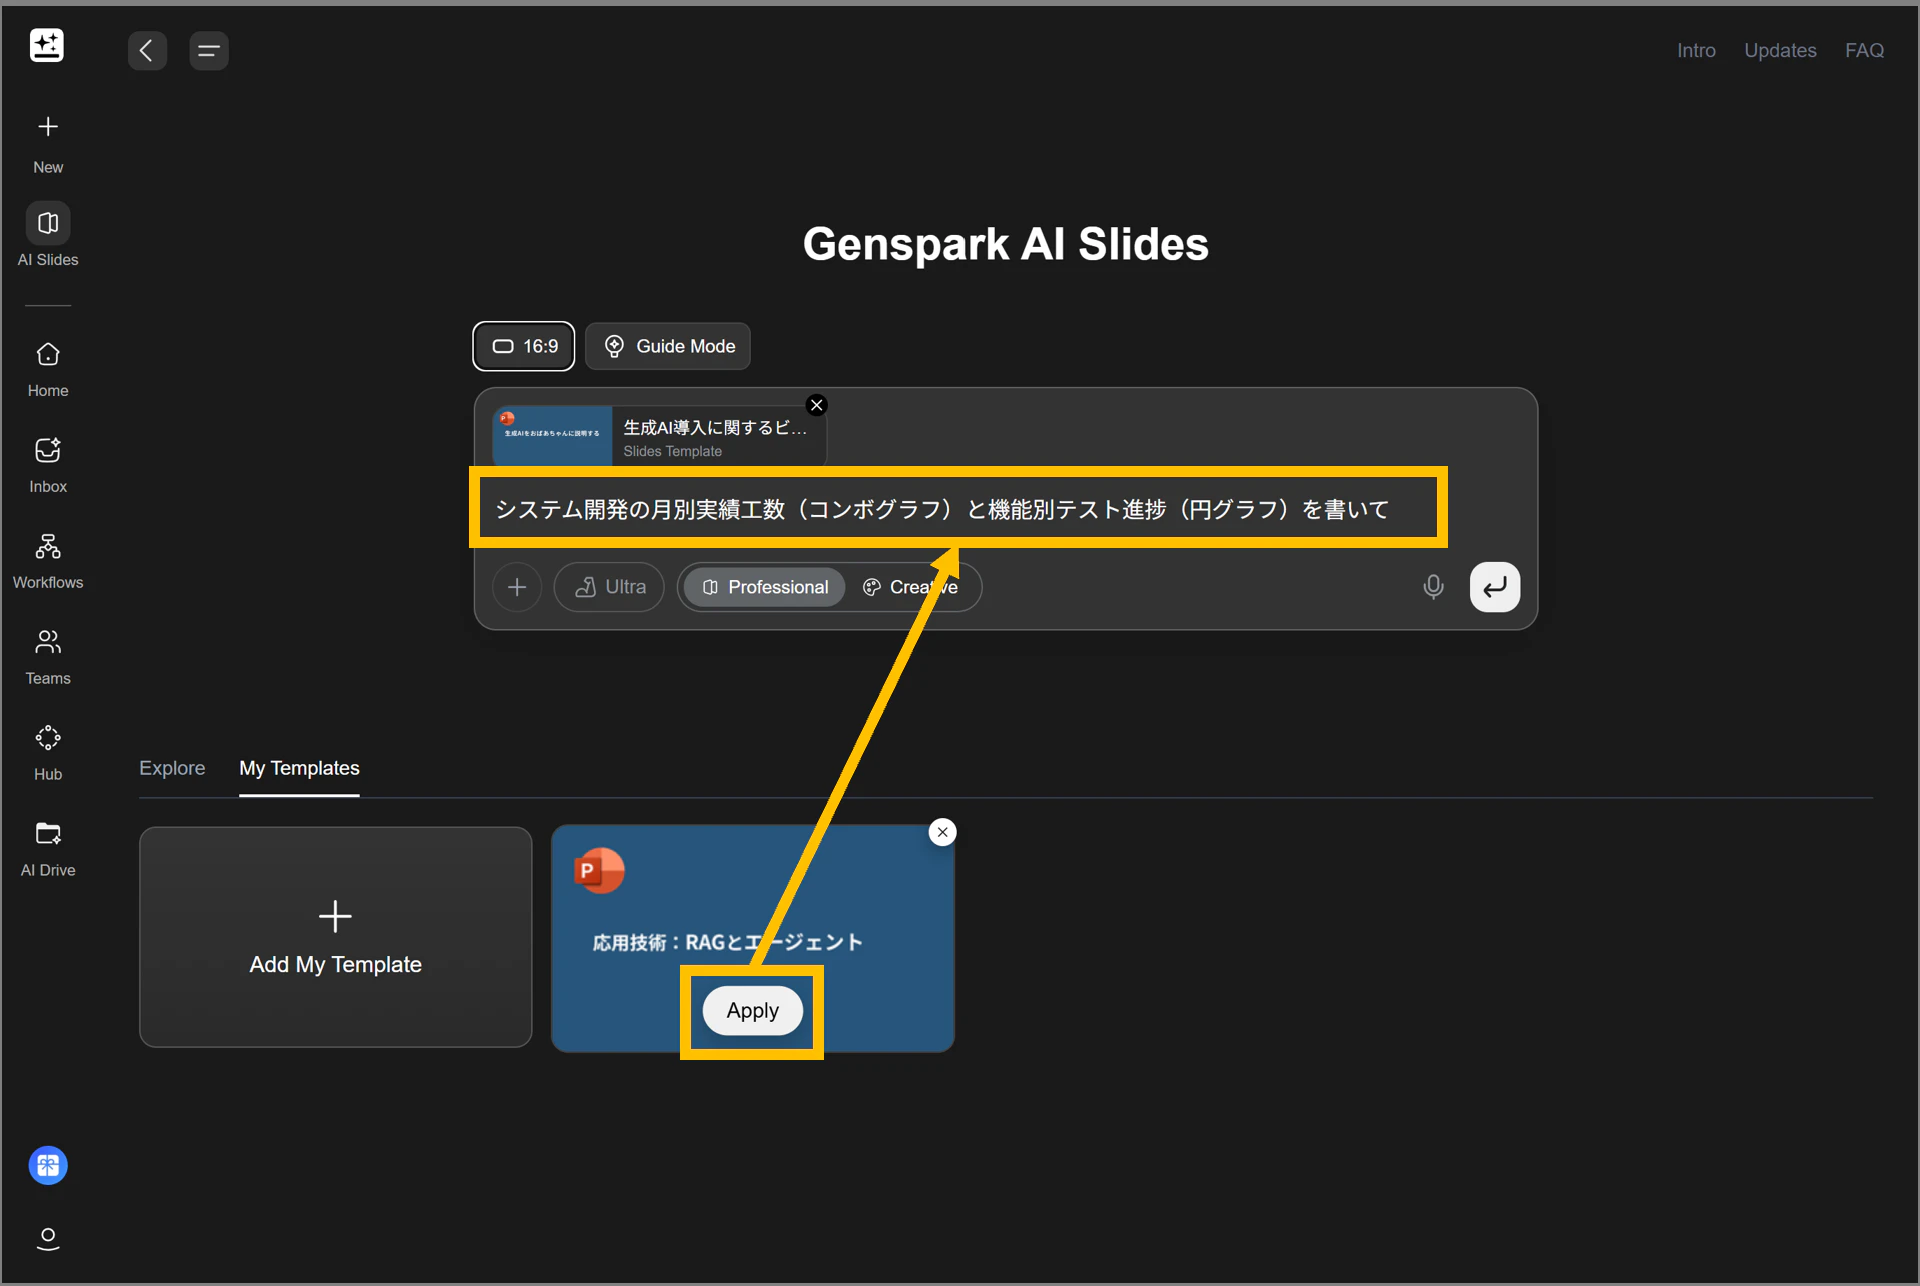Viewport: 1920px width, 1286px height.
Task: Click the microphone voice input icon
Action: pyautogui.click(x=1433, y=587)
